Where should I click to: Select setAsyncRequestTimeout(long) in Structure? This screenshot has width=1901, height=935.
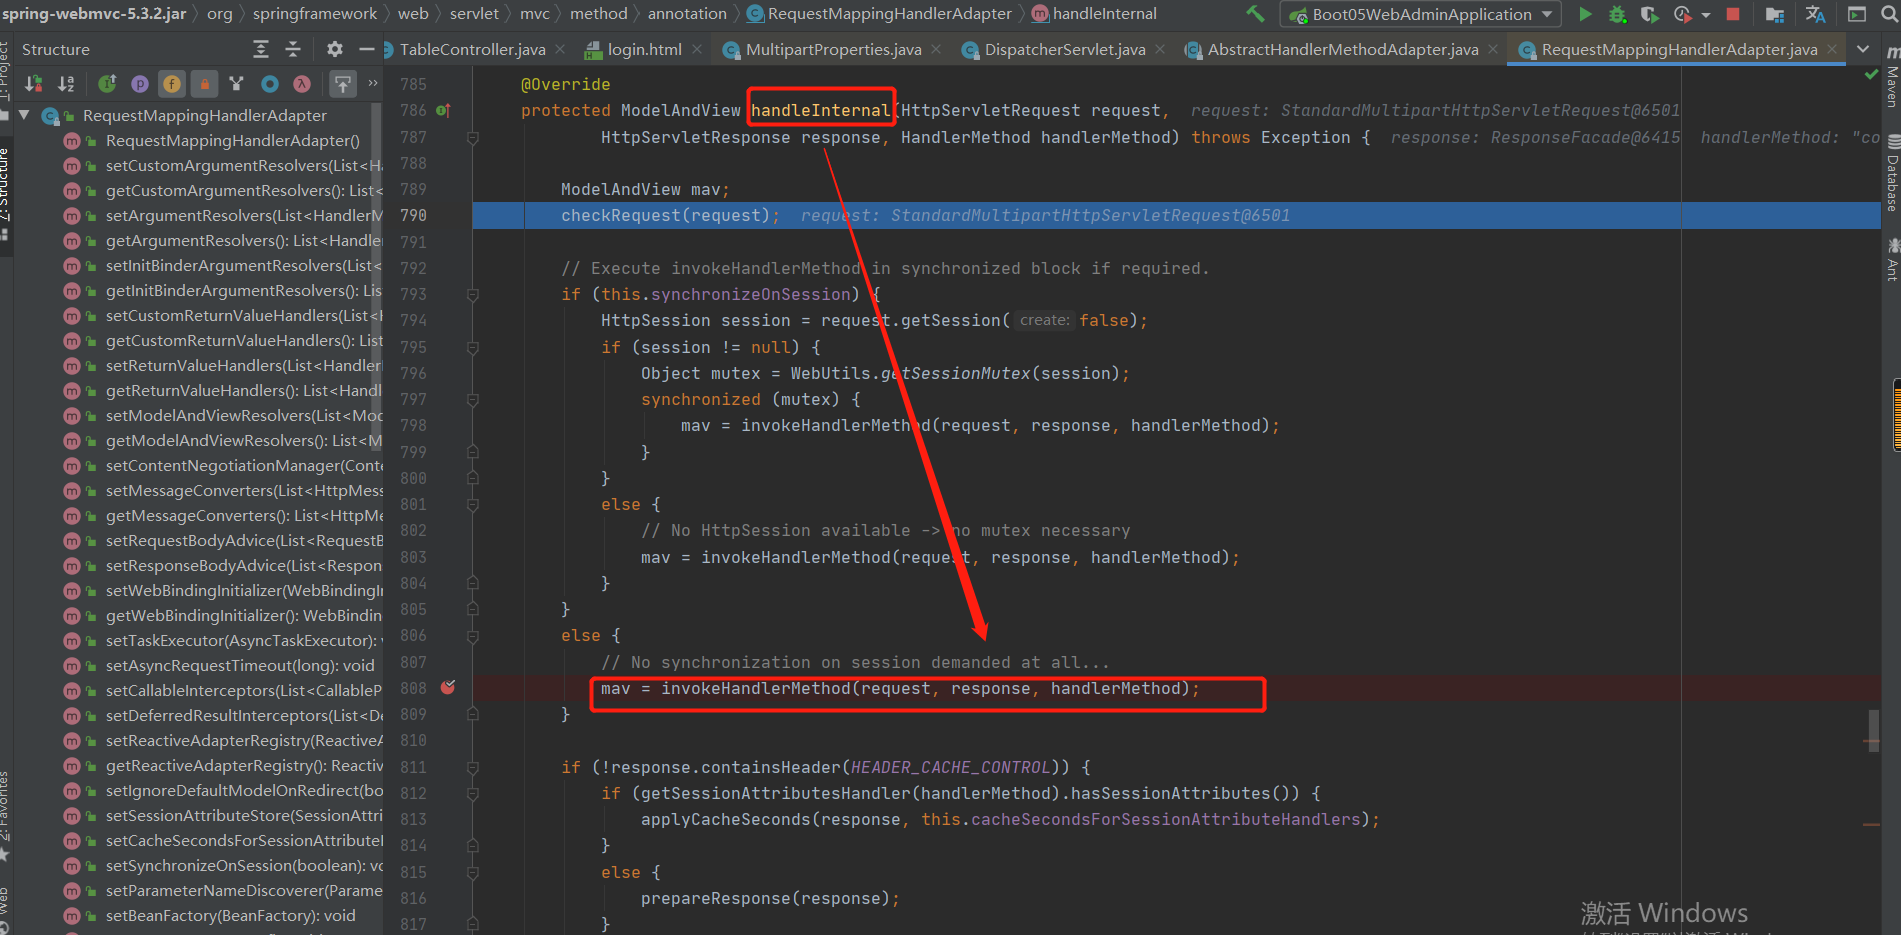pos(240,666)
